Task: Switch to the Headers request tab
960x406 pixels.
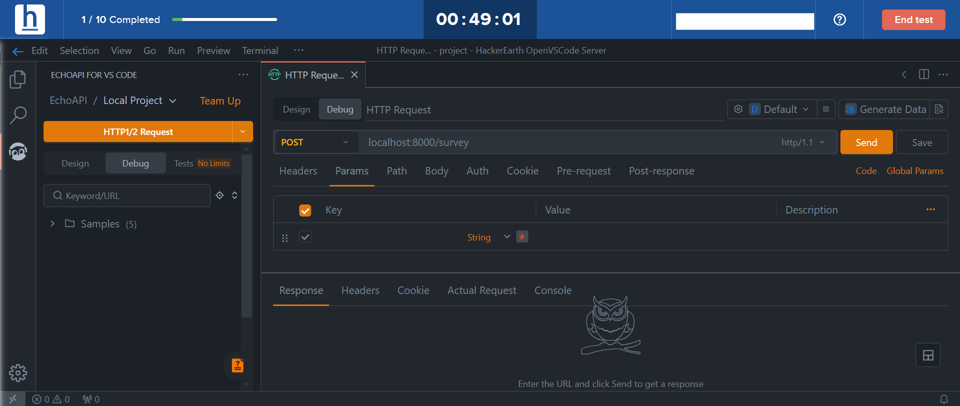Action: click(x=298, y=171)
